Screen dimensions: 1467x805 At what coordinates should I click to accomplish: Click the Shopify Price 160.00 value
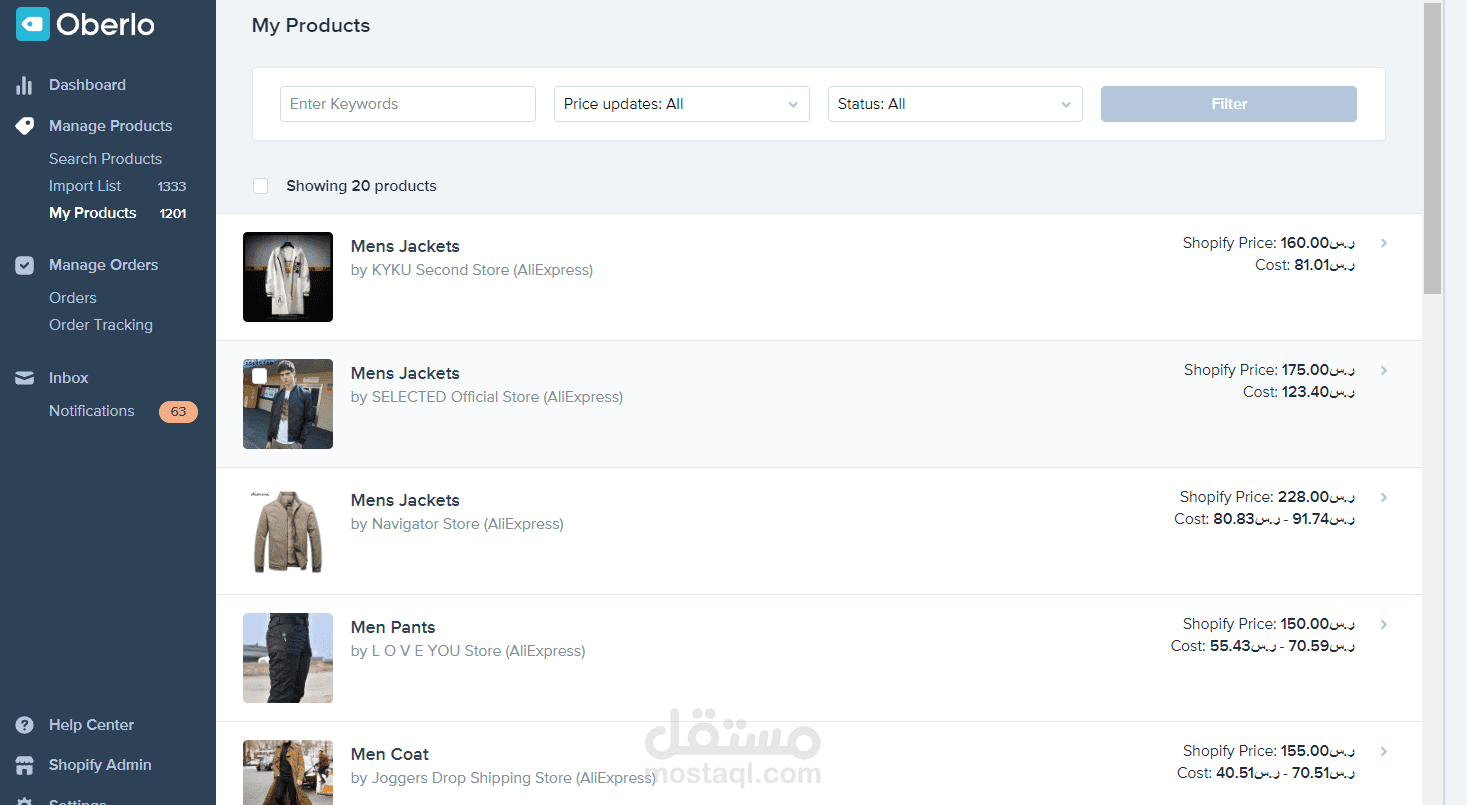[x=1318, y=243]
